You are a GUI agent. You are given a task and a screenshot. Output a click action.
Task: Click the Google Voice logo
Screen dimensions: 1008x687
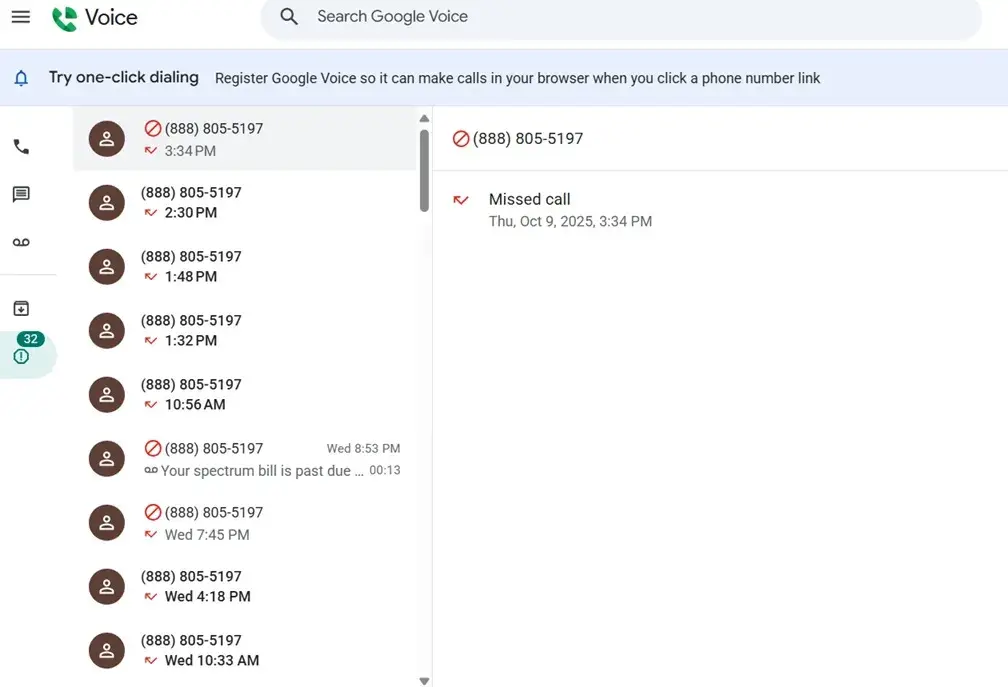95,18
